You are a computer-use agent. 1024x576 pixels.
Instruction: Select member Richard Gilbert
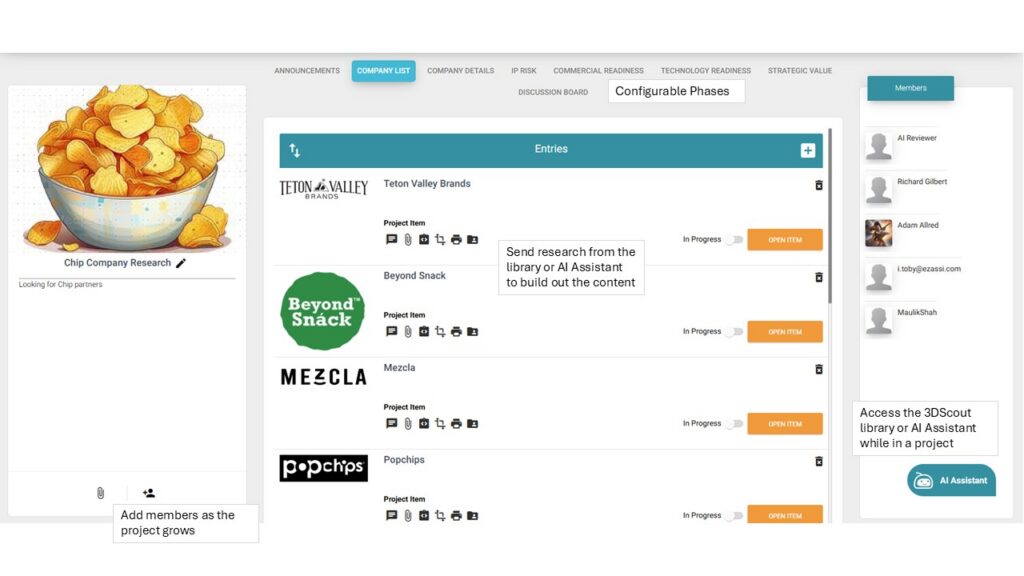[921, 182]
